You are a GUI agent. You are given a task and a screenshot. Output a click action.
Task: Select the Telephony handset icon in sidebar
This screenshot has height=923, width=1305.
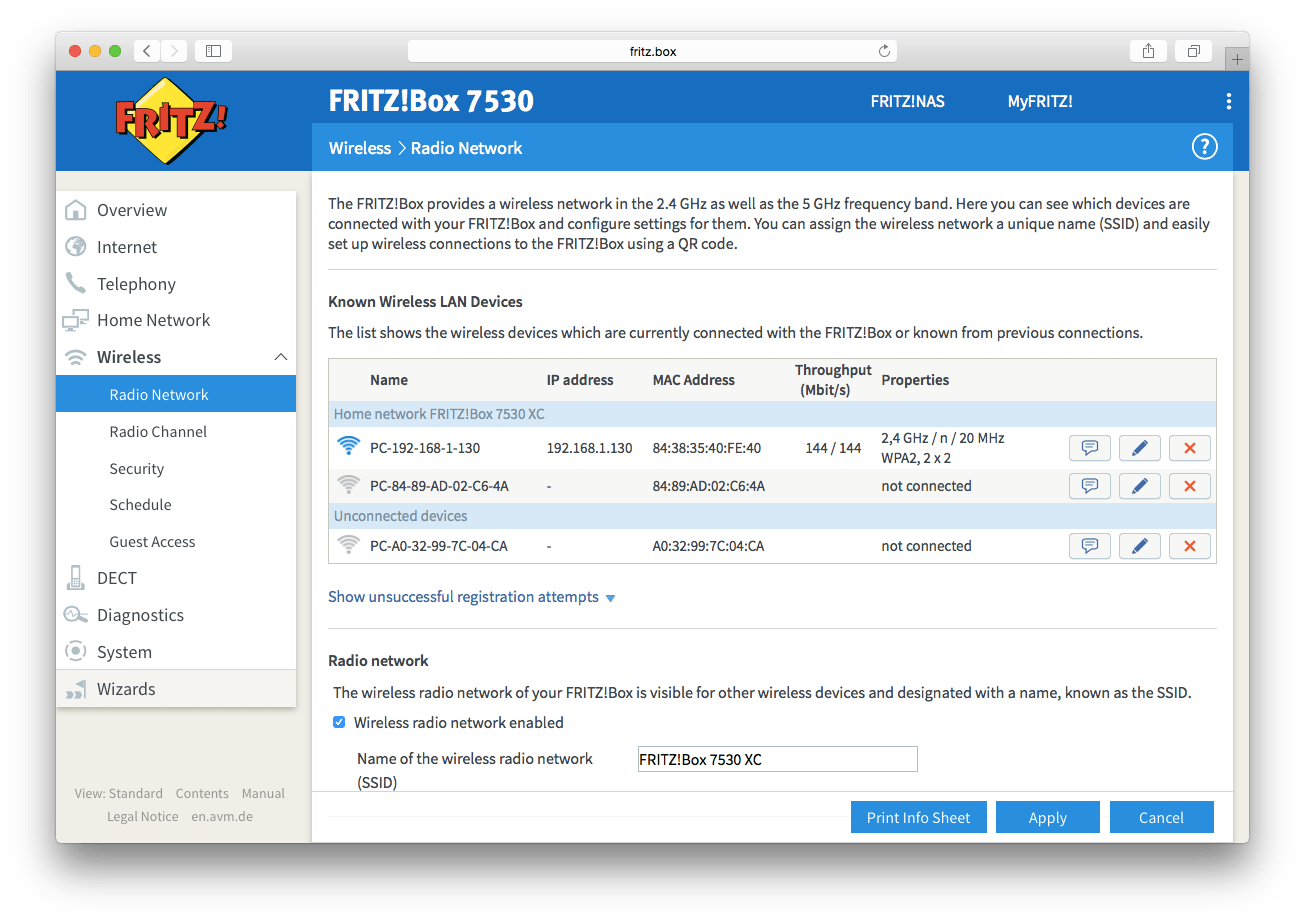(x=75, y=283)
